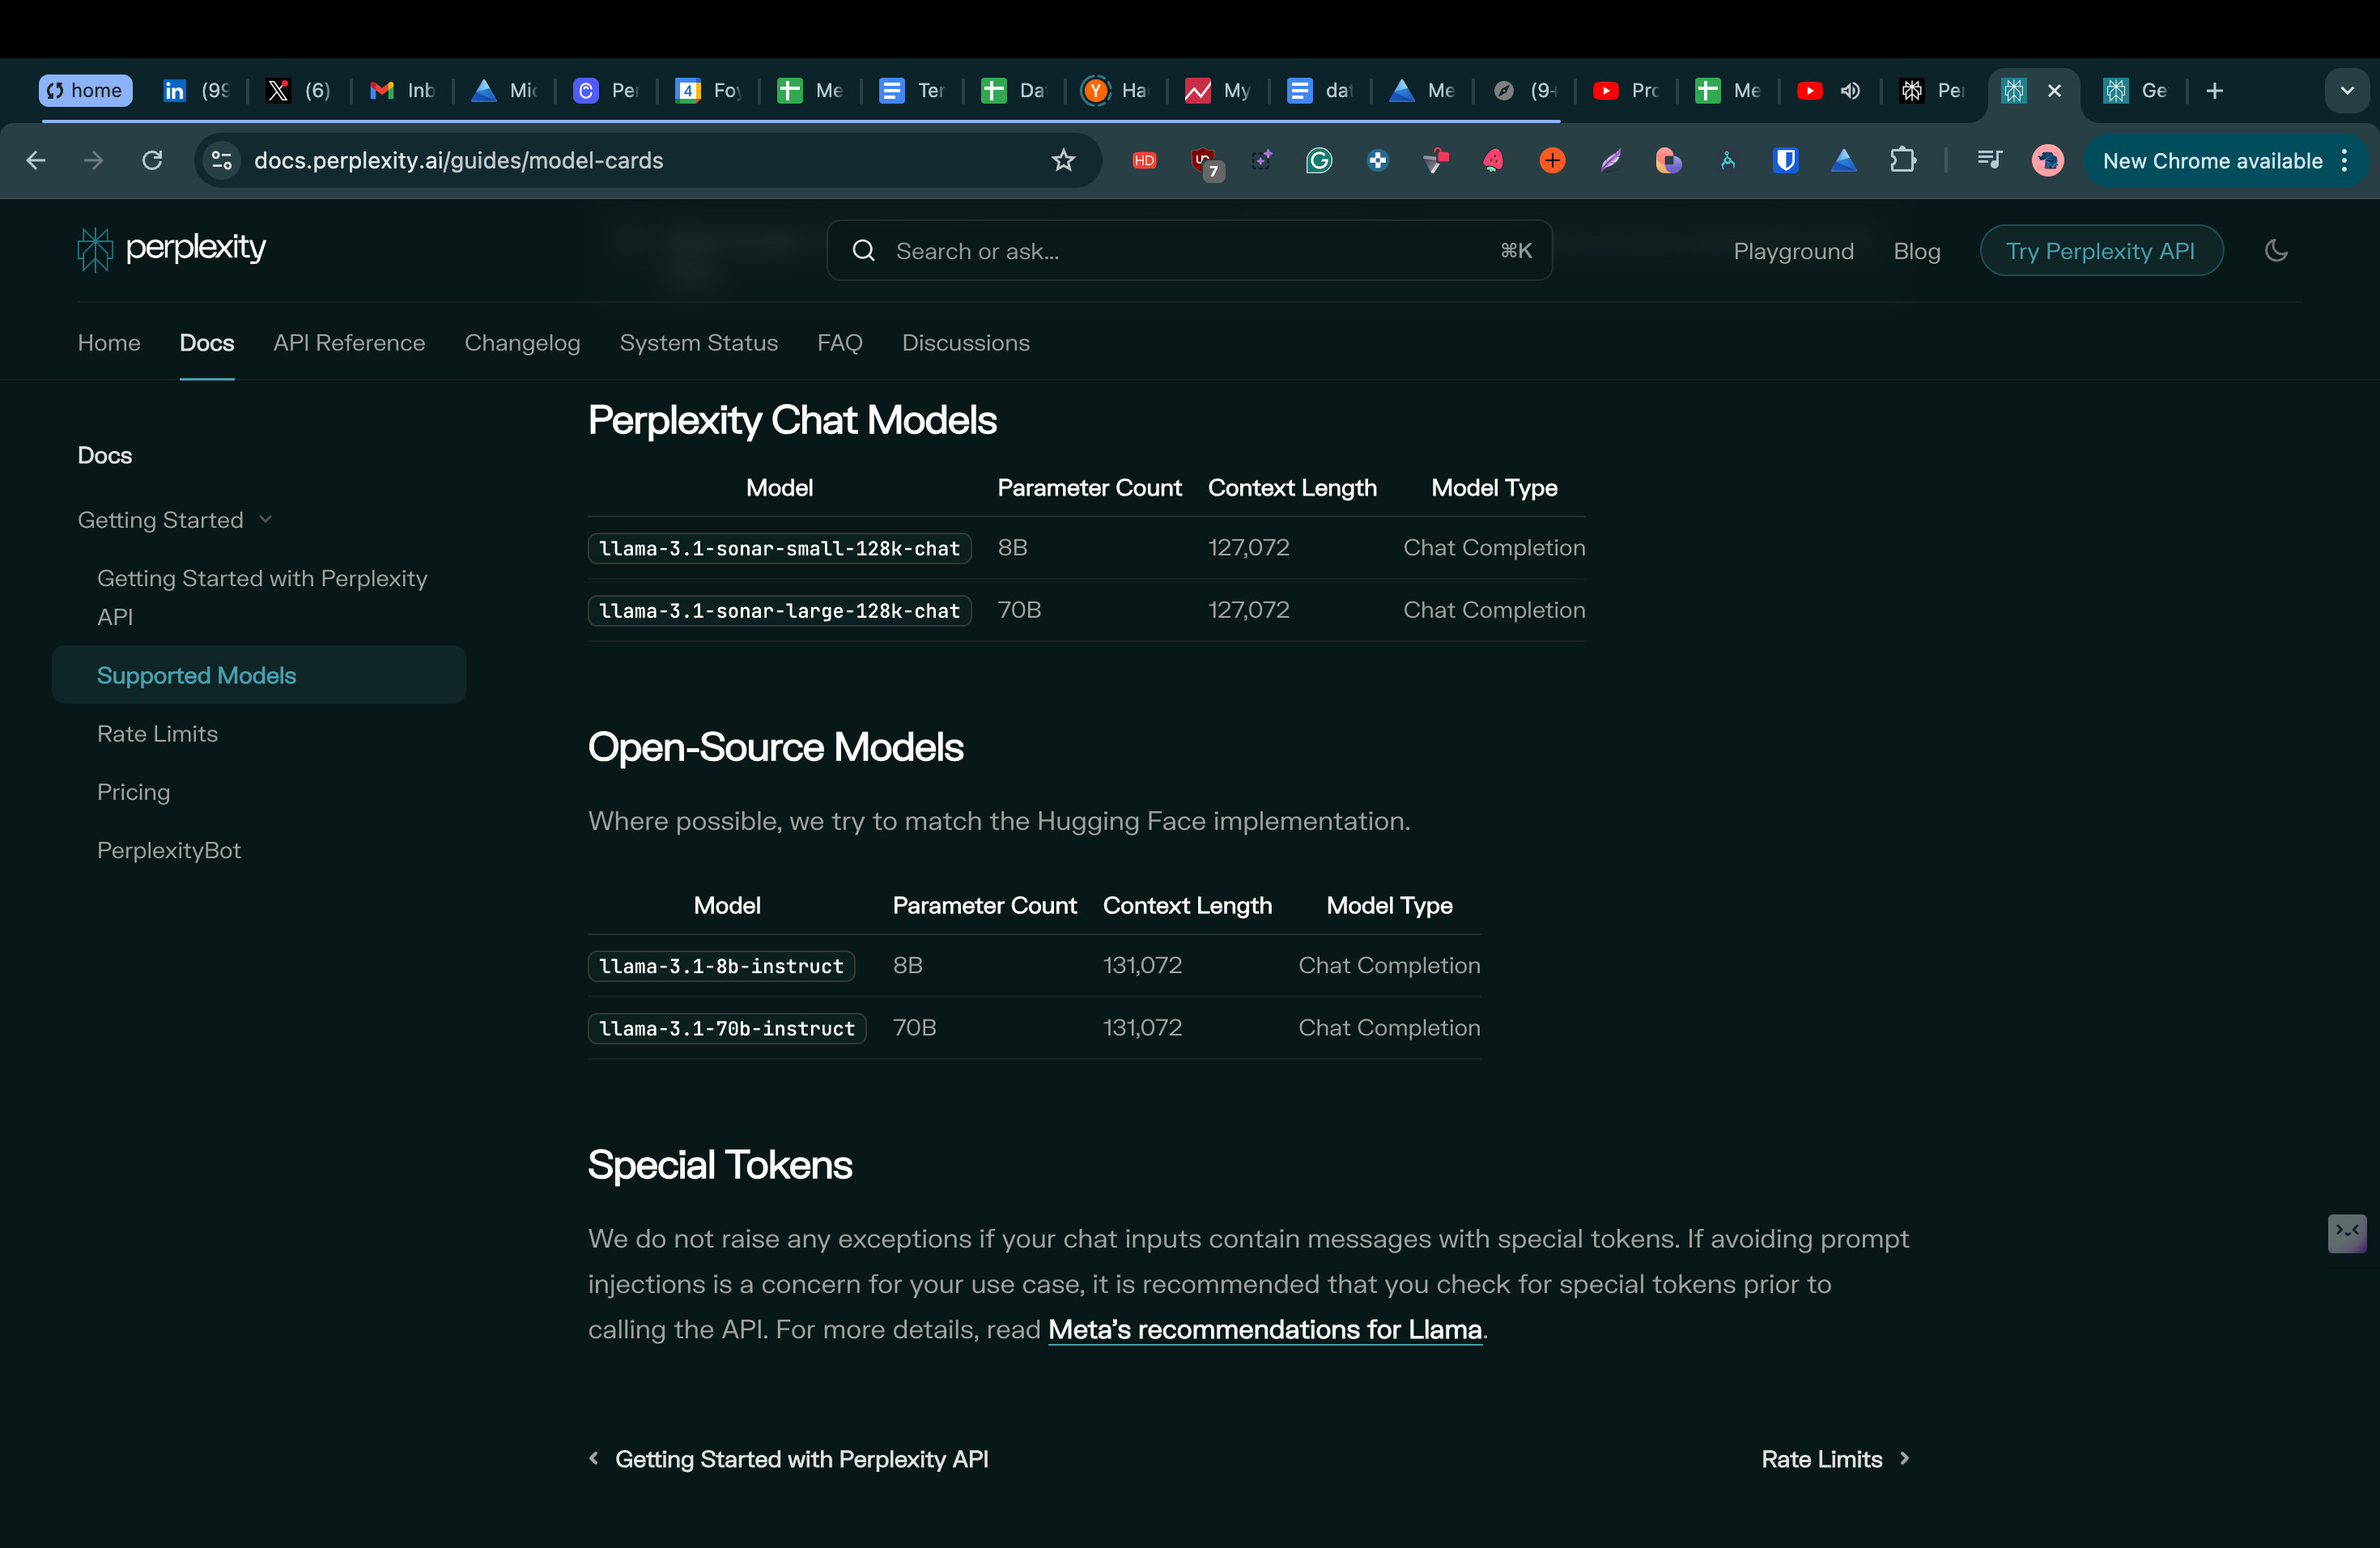Select the Docs navigation tab

pyautogui.click(x=207, y=343)
